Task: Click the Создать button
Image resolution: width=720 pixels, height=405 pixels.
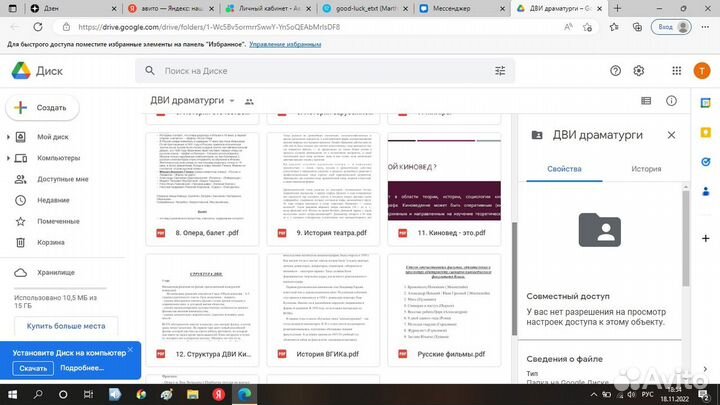Action: pos(42,107)
